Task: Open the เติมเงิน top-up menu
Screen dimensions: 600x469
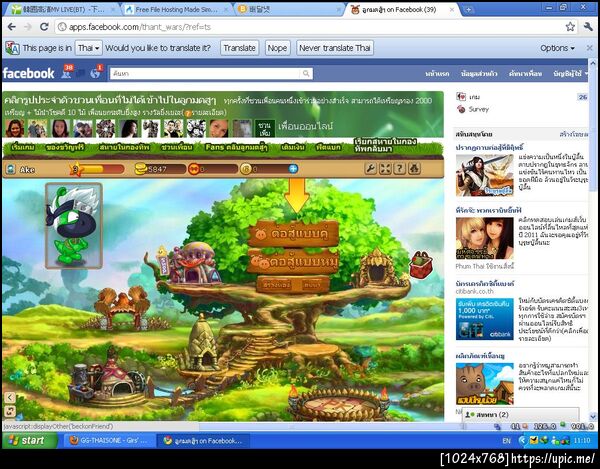Action: (x=293, y=147)
